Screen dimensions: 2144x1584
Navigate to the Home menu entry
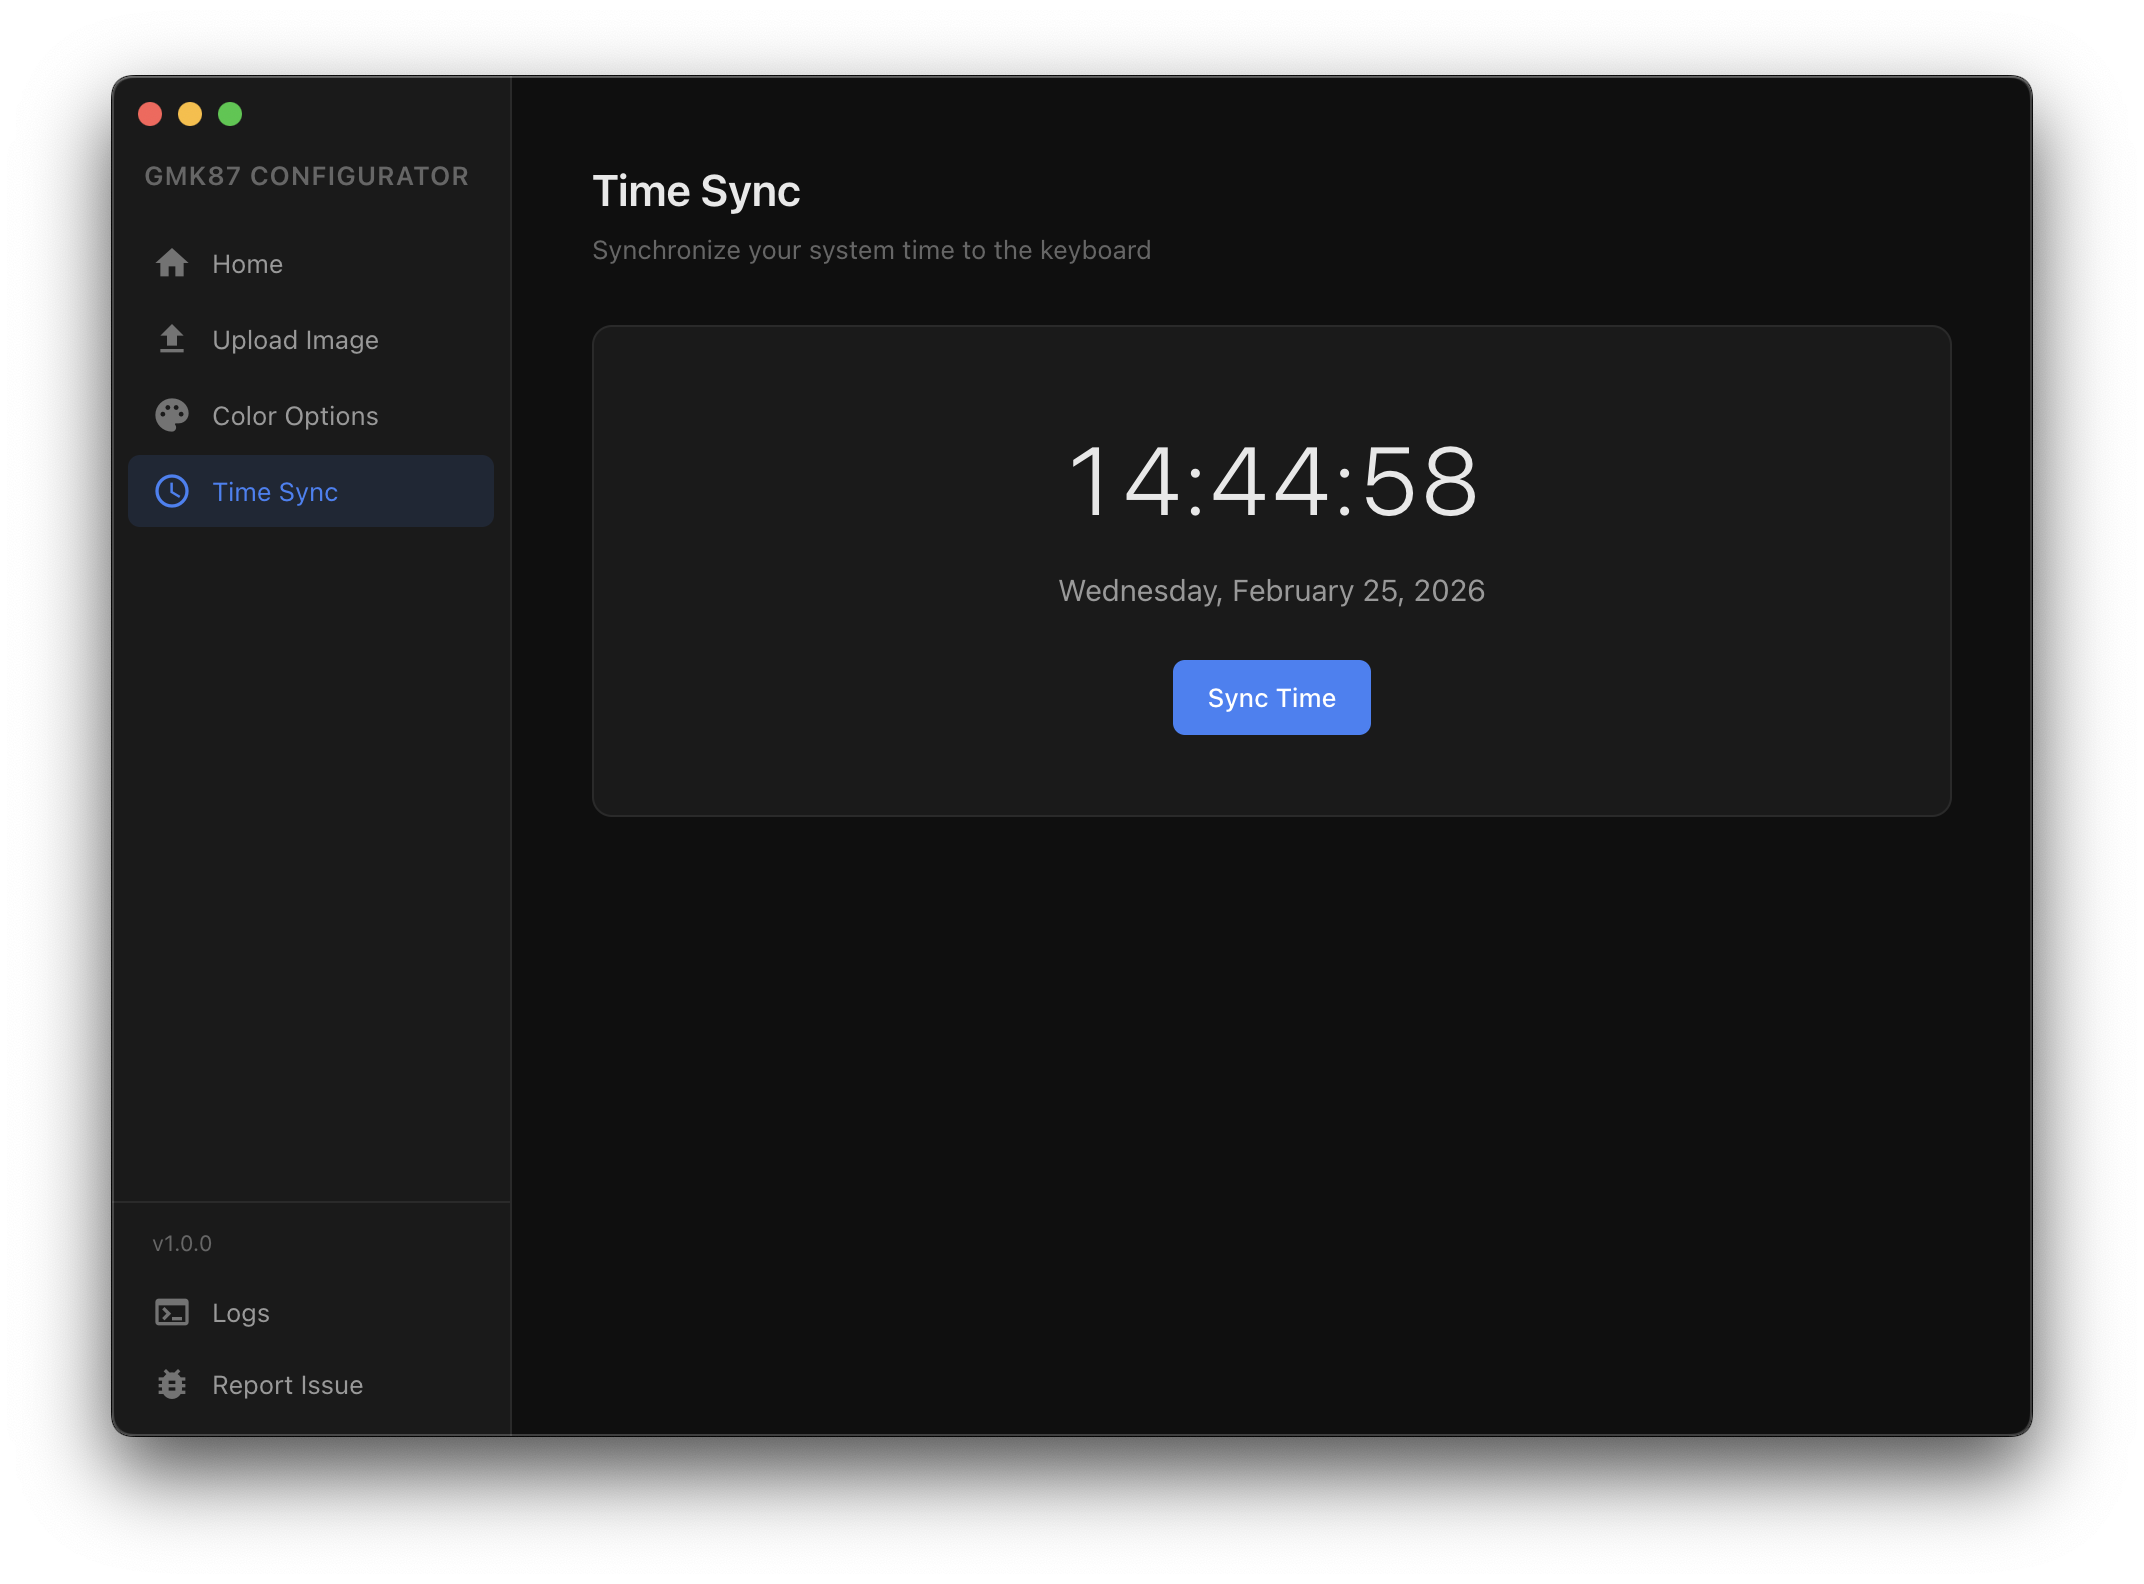point(247,263)
